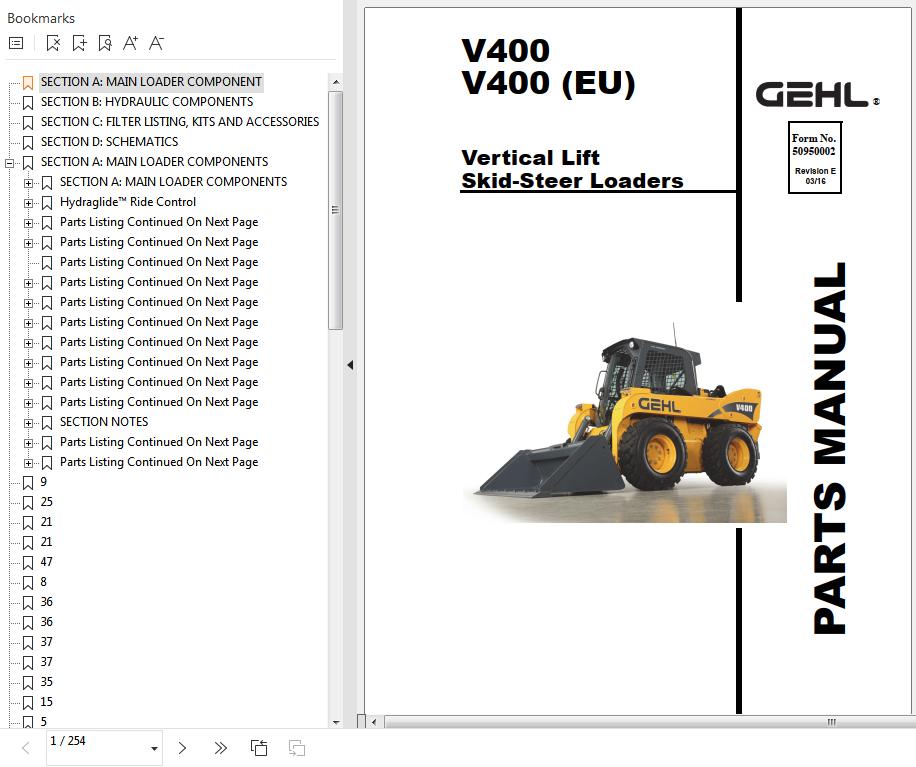916x767 pixels.
Task: Go to the previous page arrow
Action: click(x=26, y=748)
